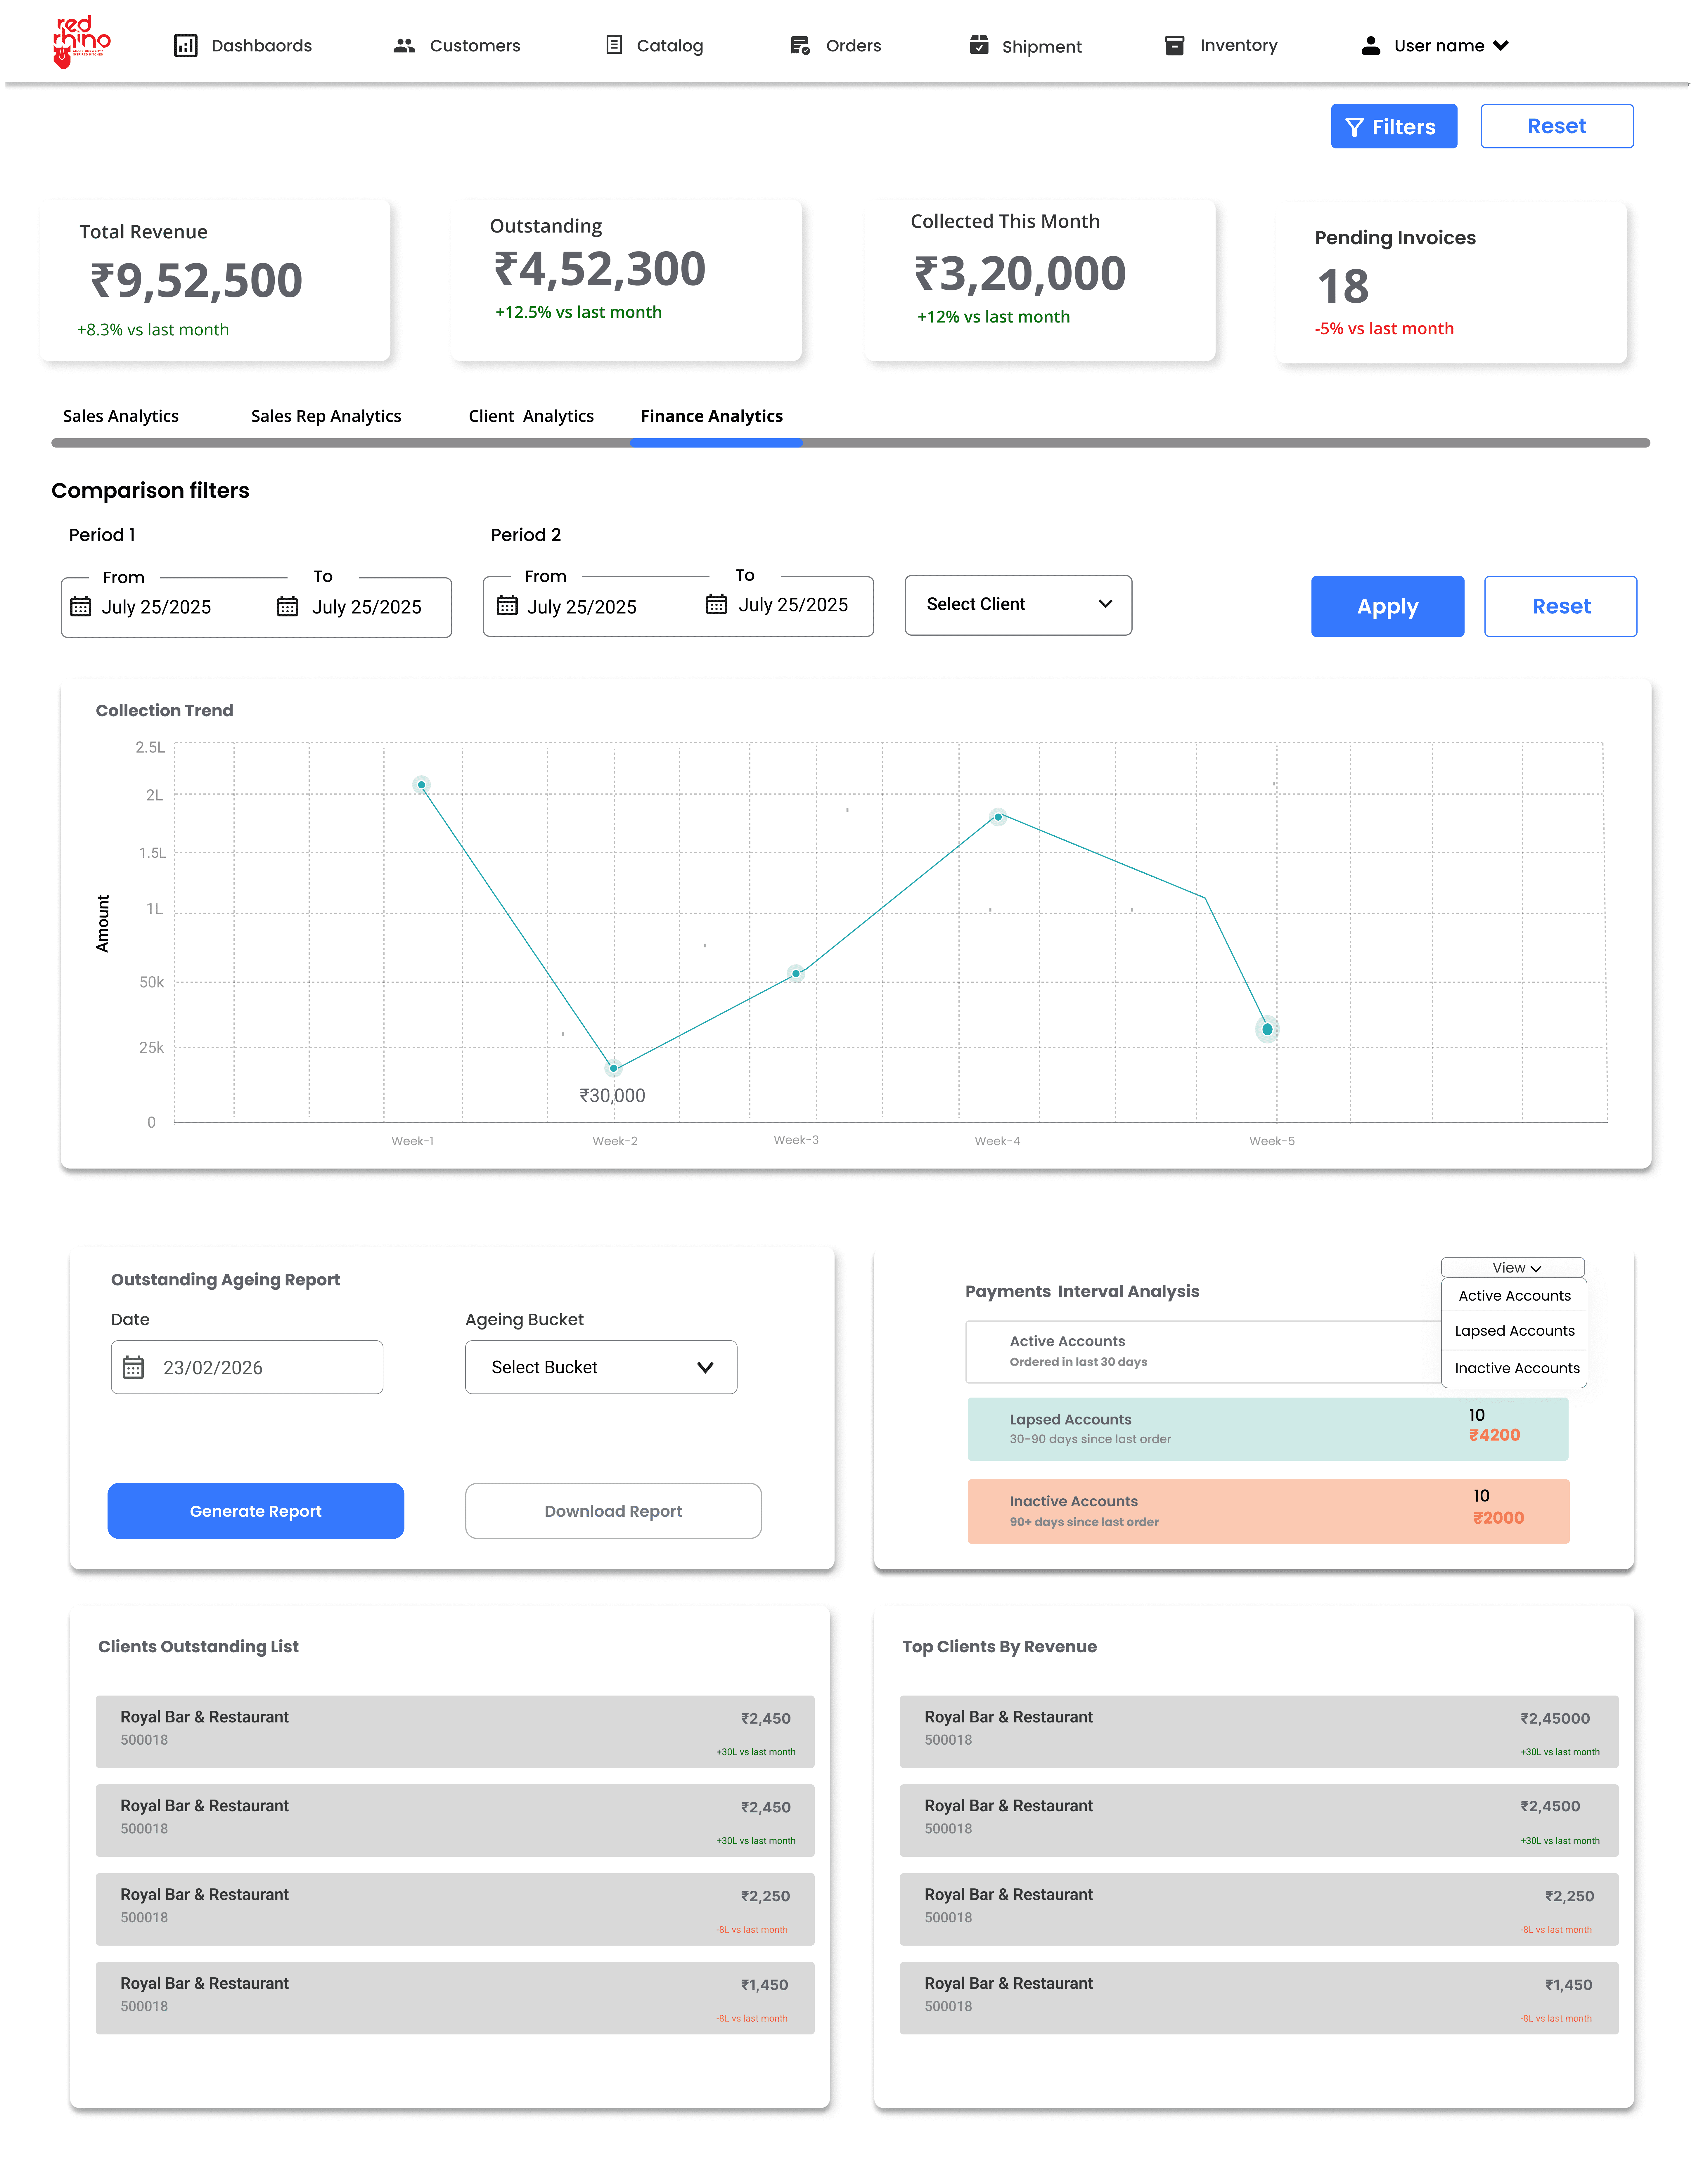Image resolution: width=1696 pixels, height=2184 pixels.
Task: Click Generate Report button
Action: (x=256, y=1511)
